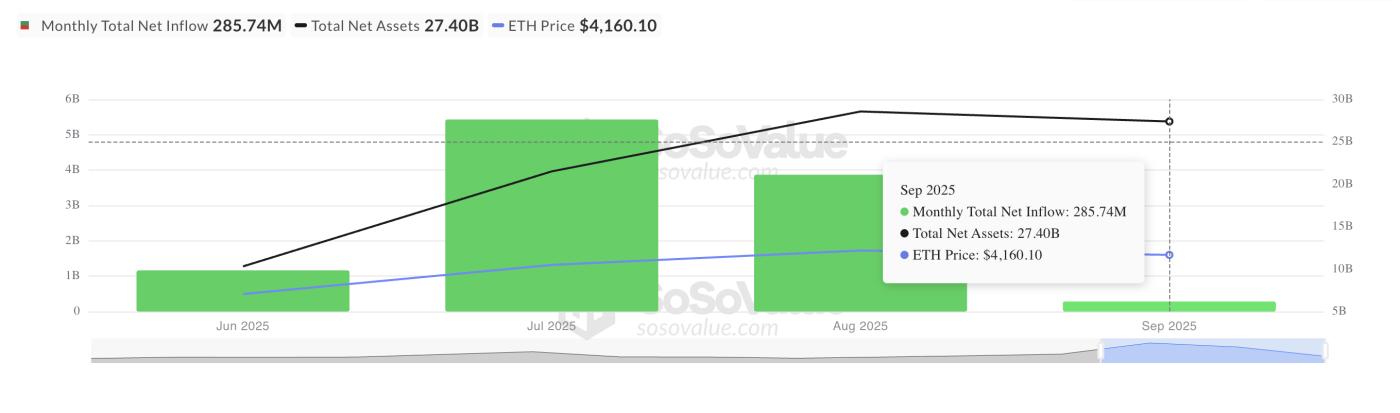1400x413 pixels.
Task: Click the ETH Price Sep 2025 data point
Action: [1169, 255]
